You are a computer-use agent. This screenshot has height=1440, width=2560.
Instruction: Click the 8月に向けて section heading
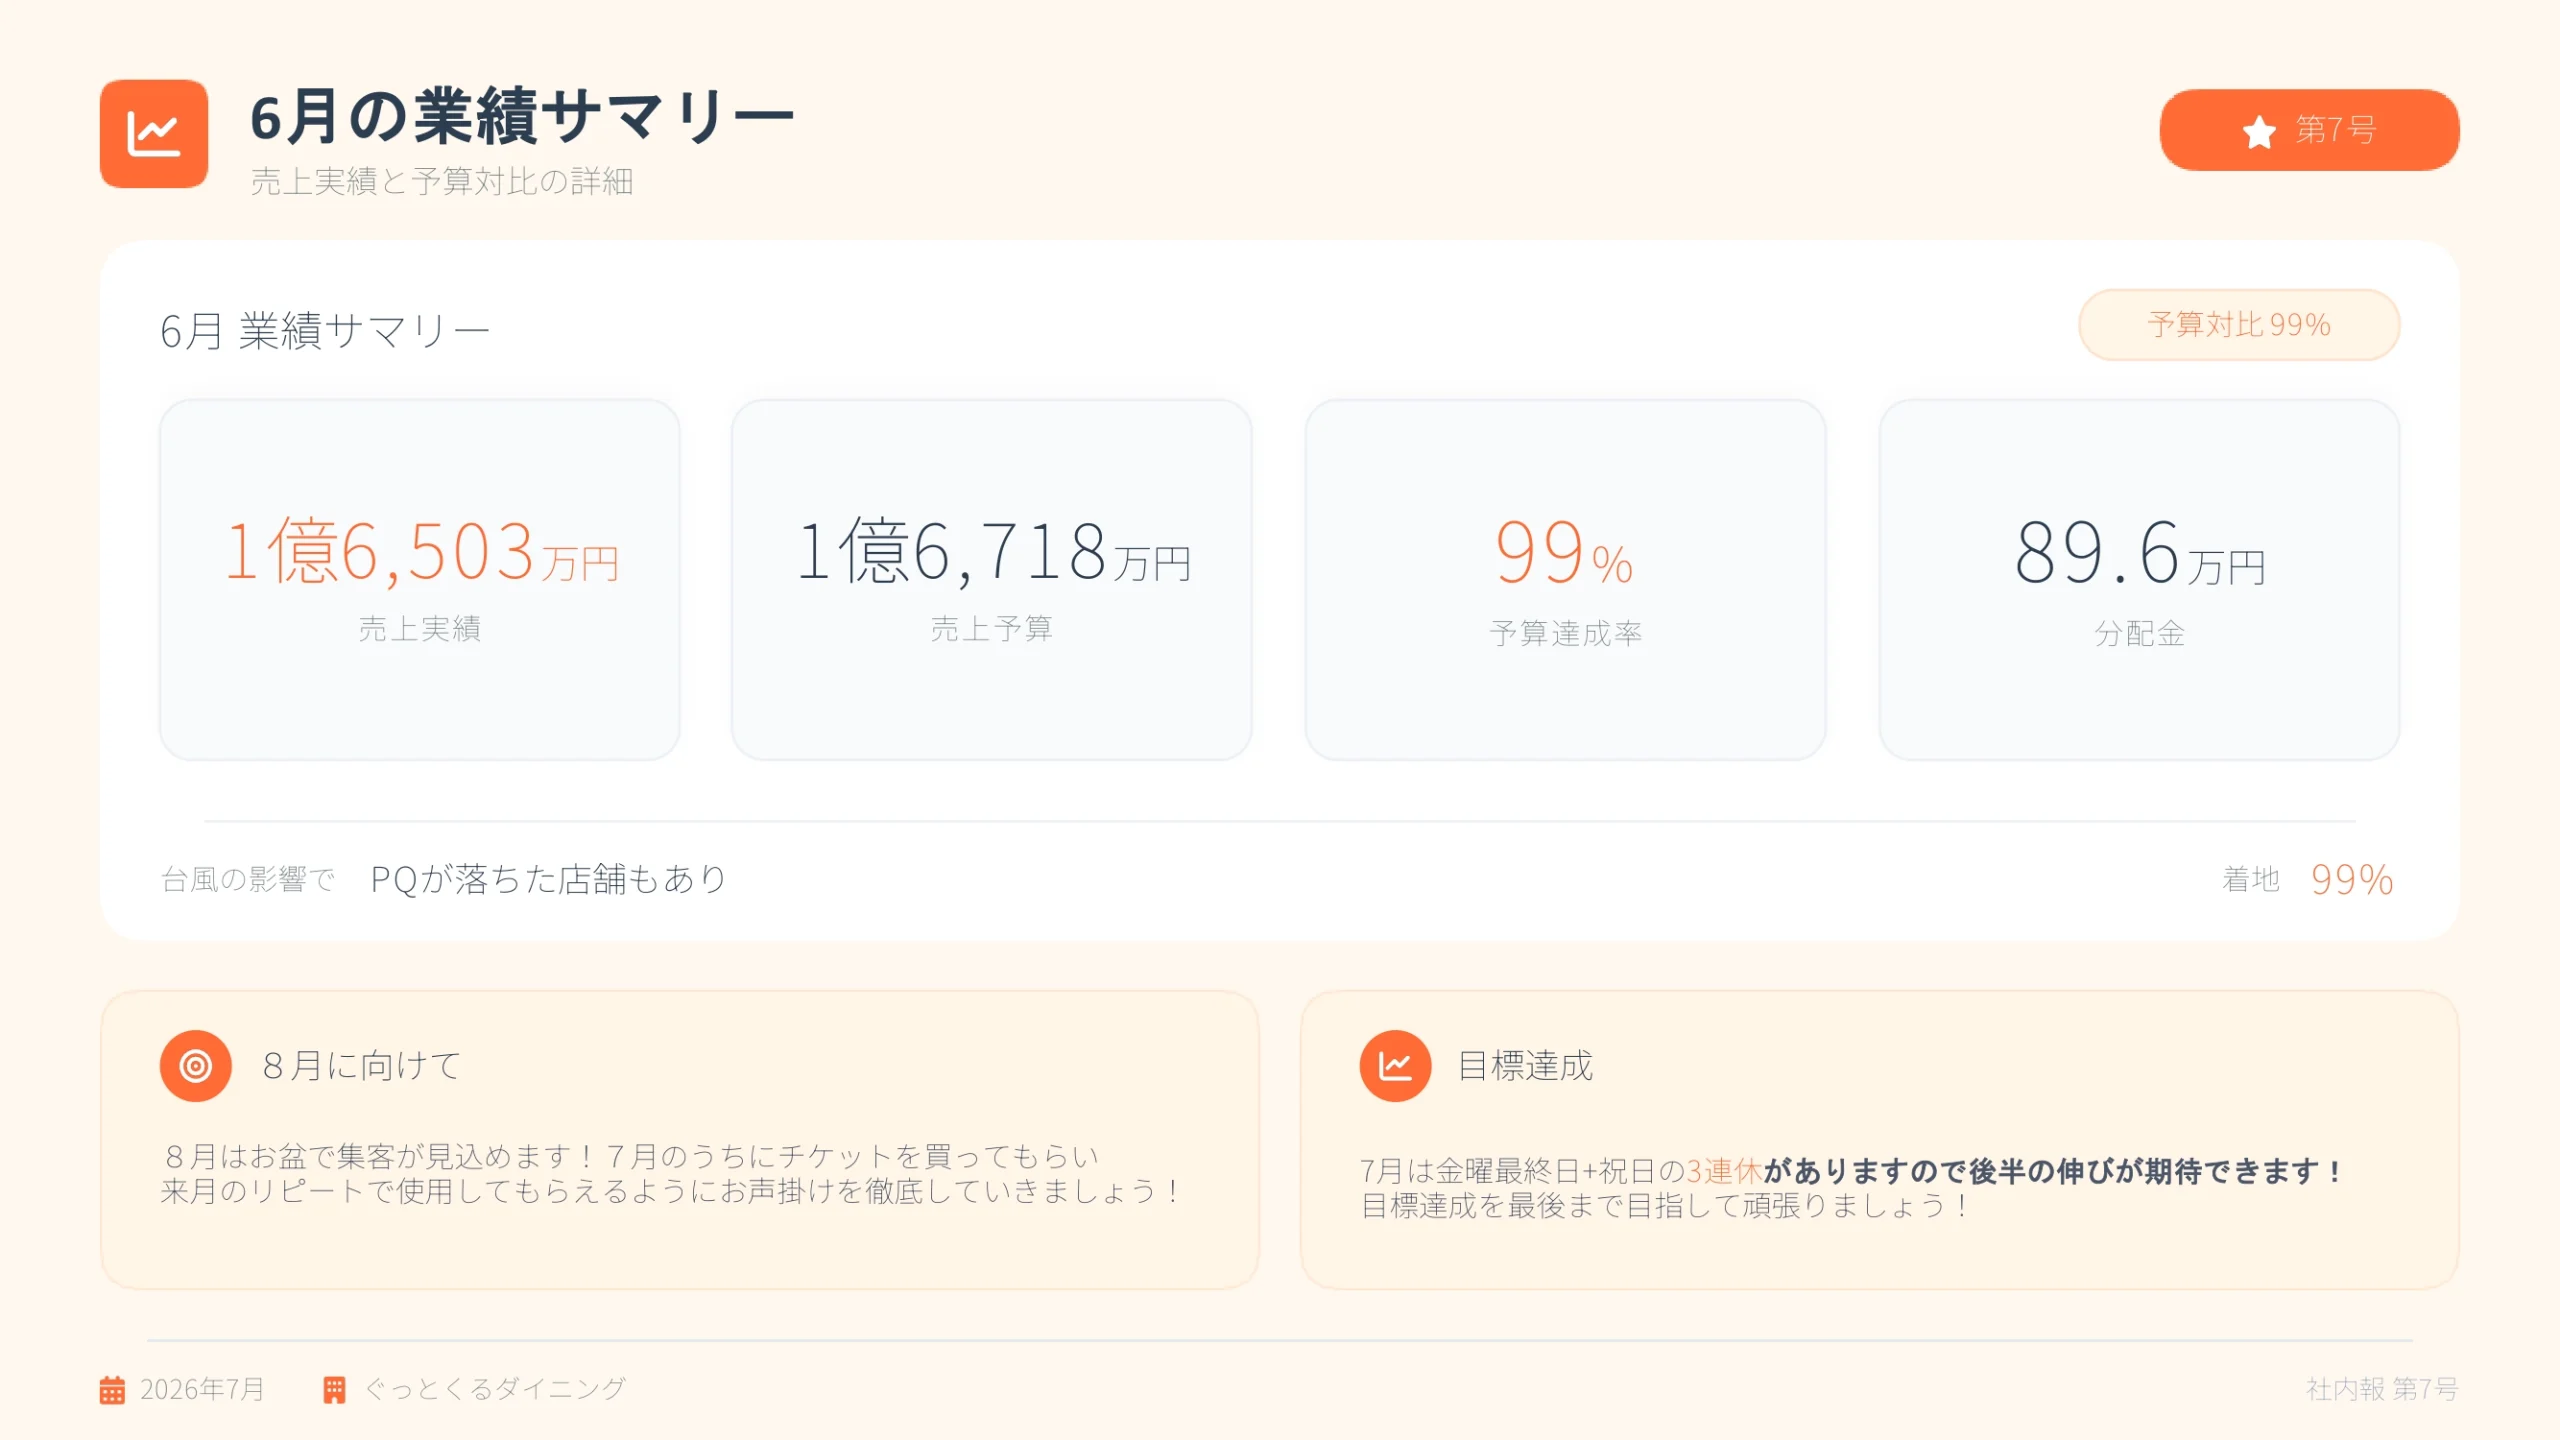click(x=361, y=1066)
